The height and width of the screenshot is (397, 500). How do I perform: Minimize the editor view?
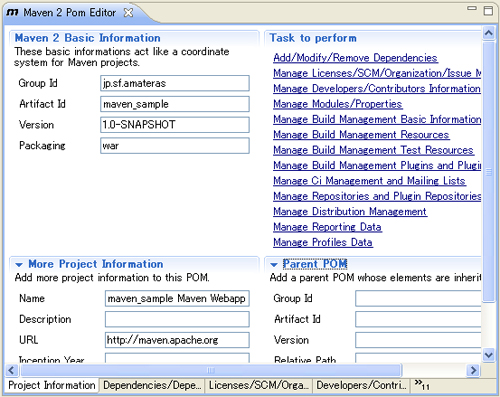tap(472, 8)
